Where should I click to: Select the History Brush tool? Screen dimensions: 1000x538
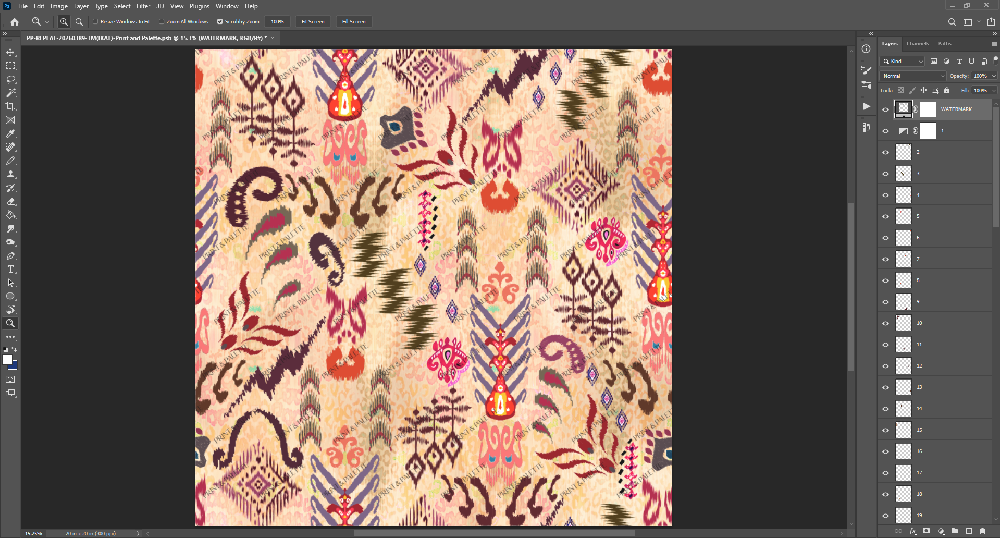[11, 188]
